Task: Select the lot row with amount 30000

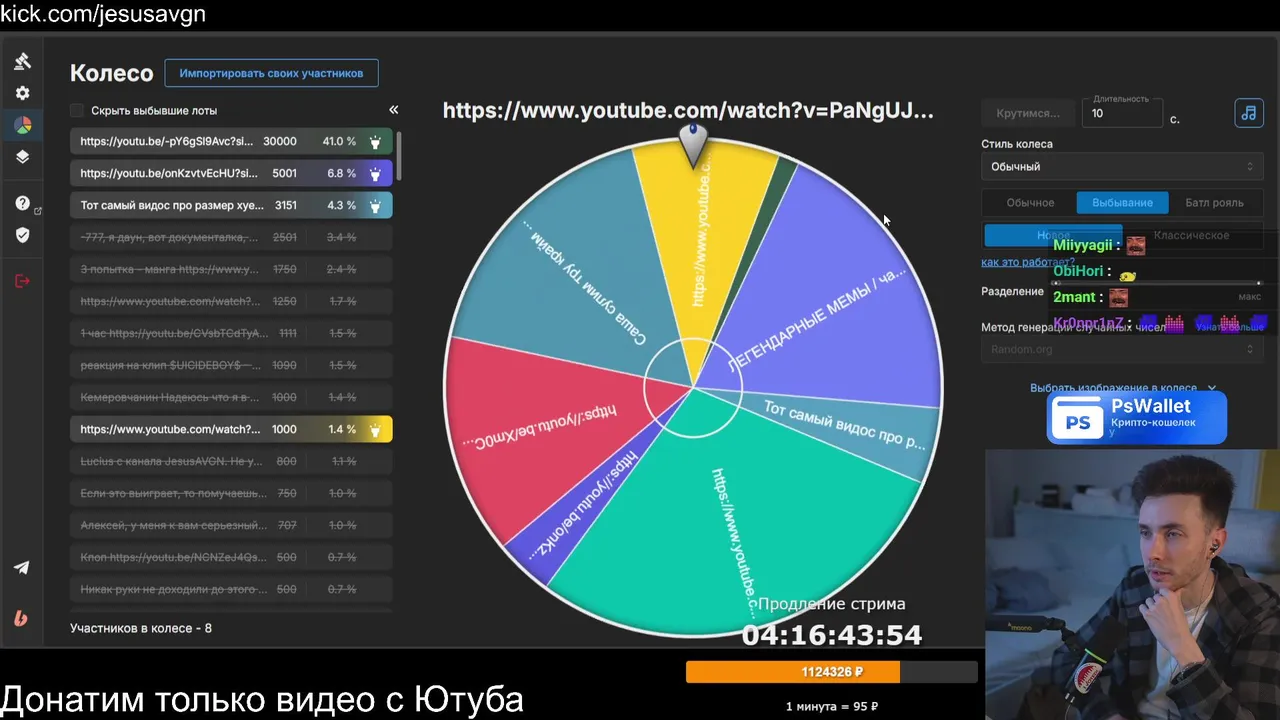Action: tap(231, 142)
